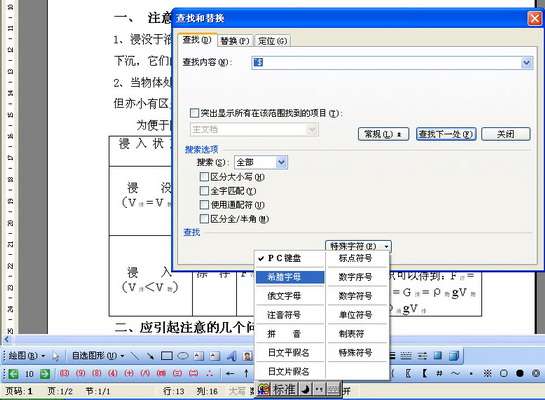Choose the Rectangle shape tool
This screenshot has height=400, width=545.
[x=167, y=356]
